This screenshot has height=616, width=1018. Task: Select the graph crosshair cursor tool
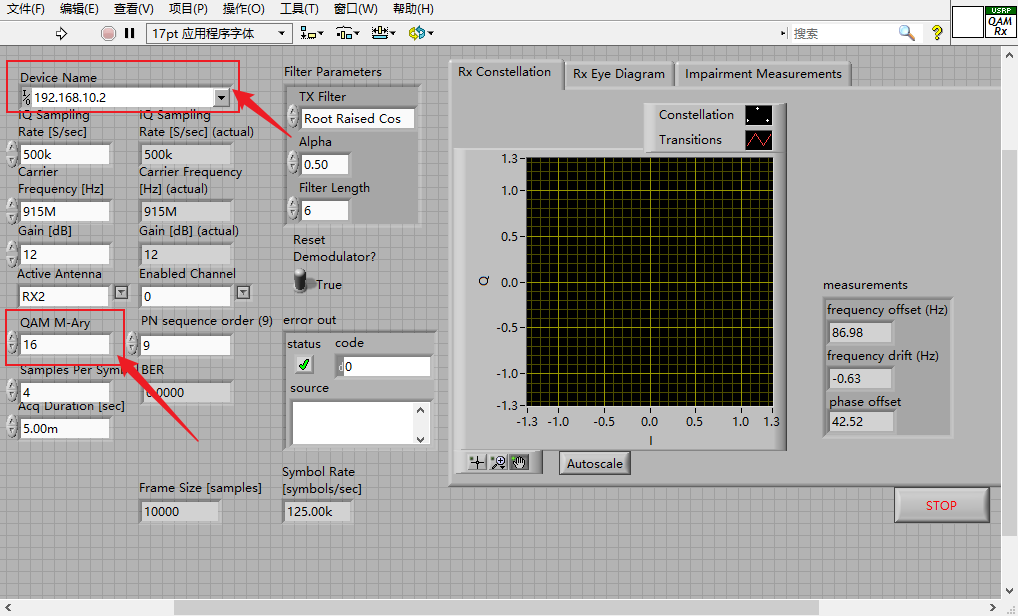coord(477,462)
